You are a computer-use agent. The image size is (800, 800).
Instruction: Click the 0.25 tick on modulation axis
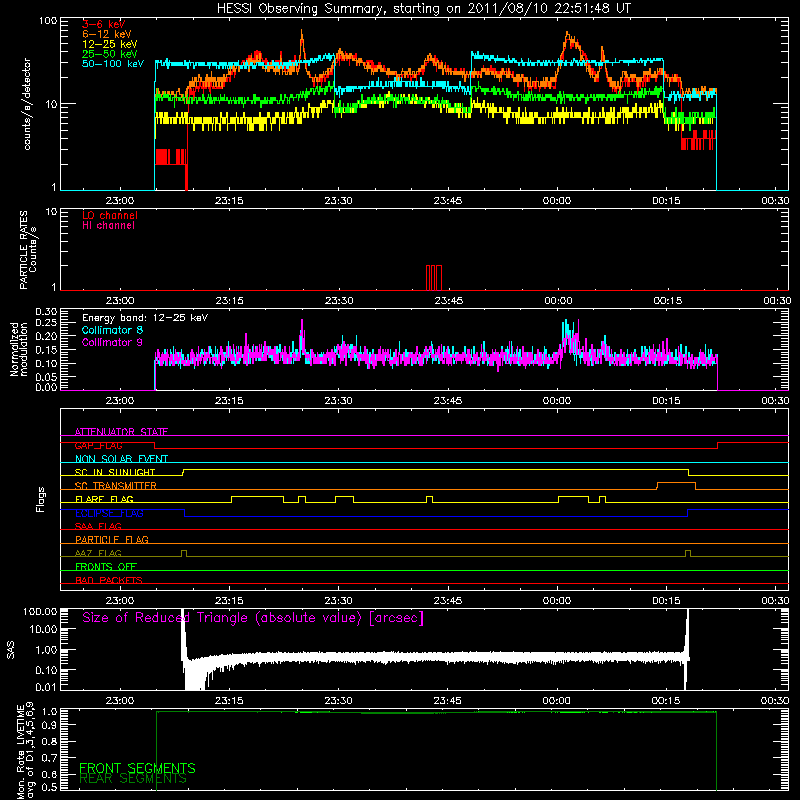point(46,323)
